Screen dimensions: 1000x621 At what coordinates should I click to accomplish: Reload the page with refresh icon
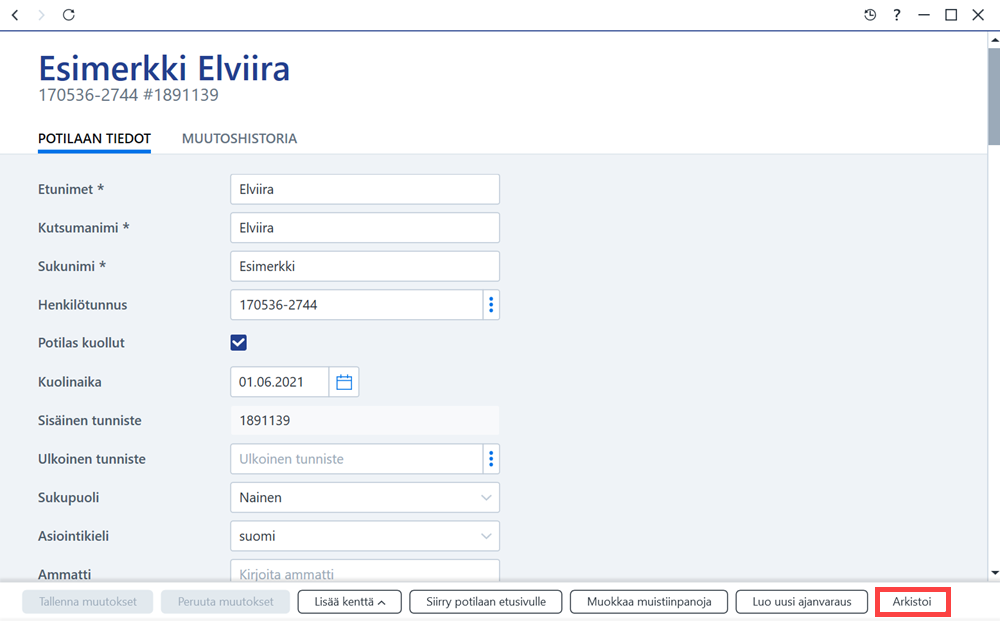[69, 15]
